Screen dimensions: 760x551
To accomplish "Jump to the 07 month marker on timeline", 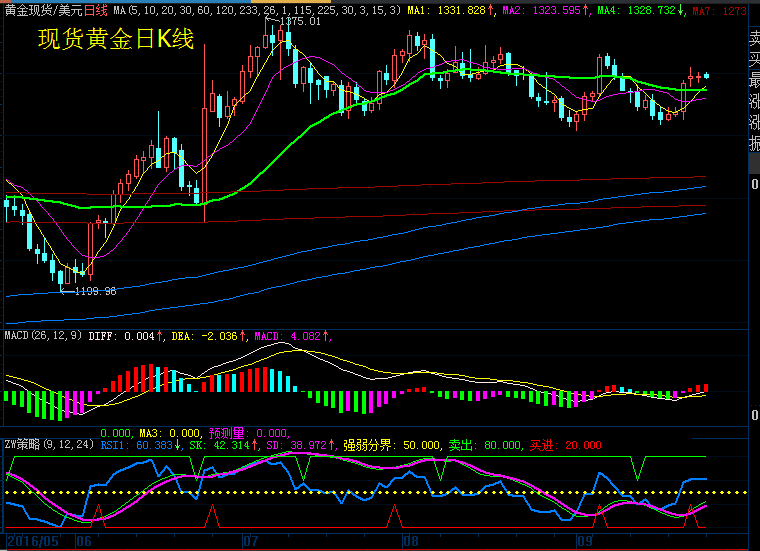I will click(250, 541).
